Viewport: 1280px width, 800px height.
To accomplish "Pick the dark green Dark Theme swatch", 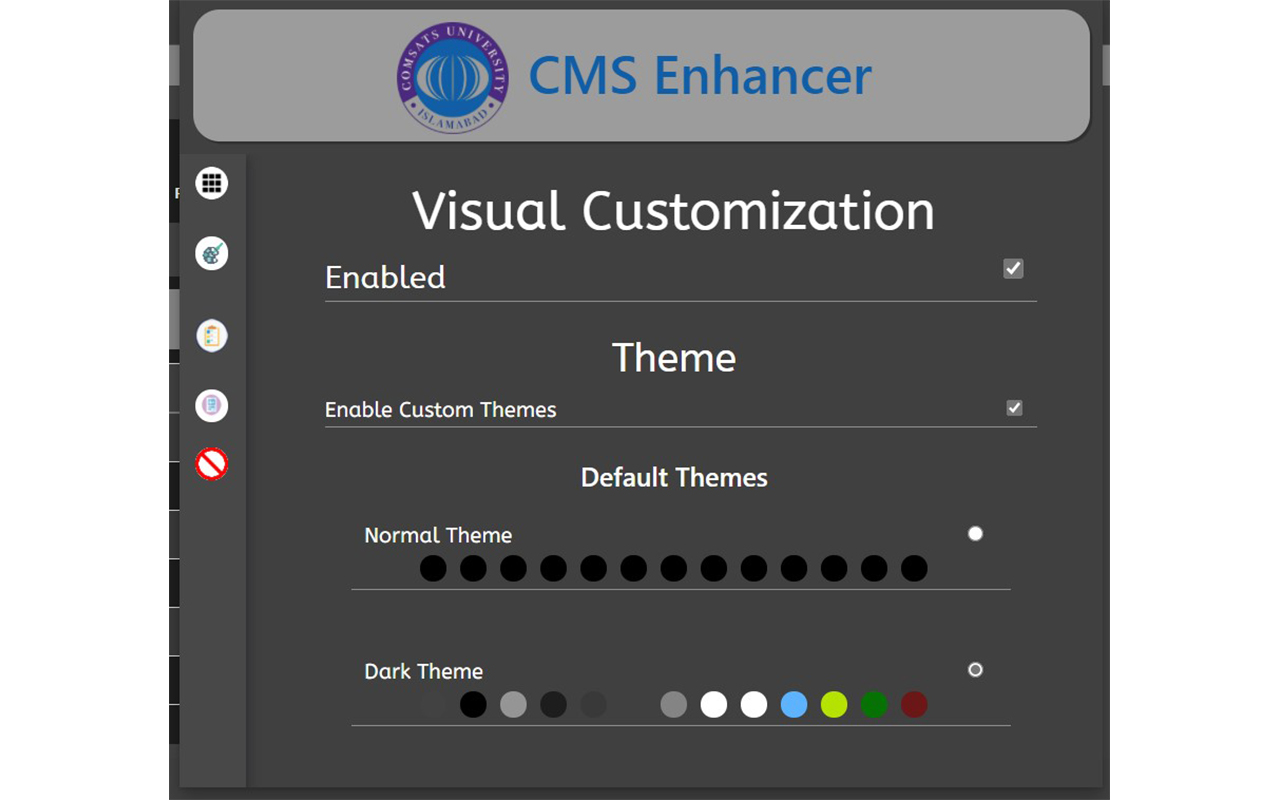I will (874, 705).
